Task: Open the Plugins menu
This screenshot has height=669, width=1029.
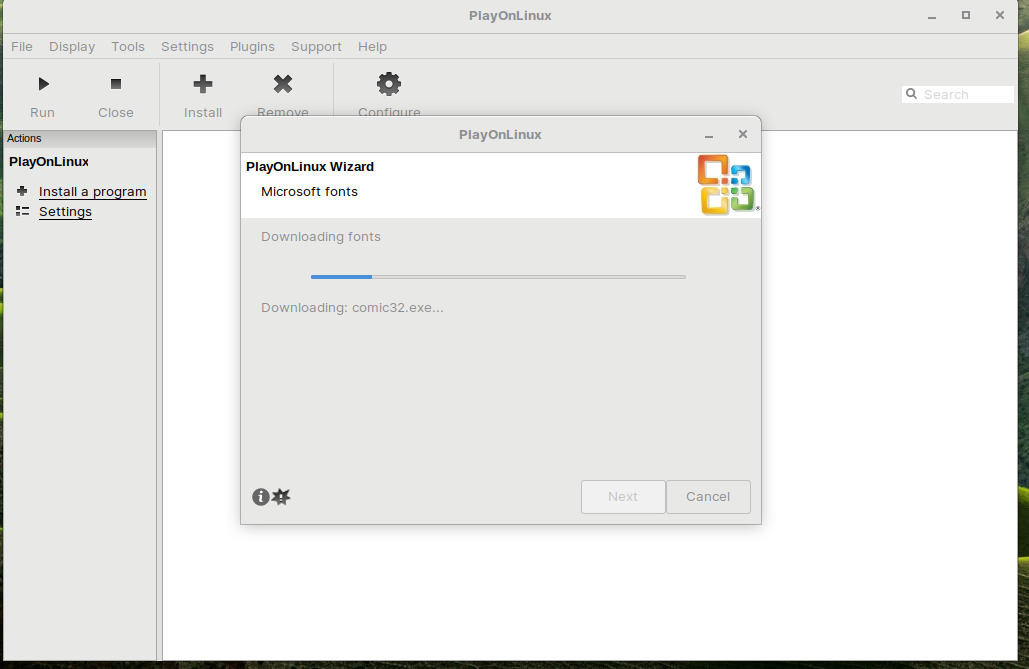Action: 252,47
